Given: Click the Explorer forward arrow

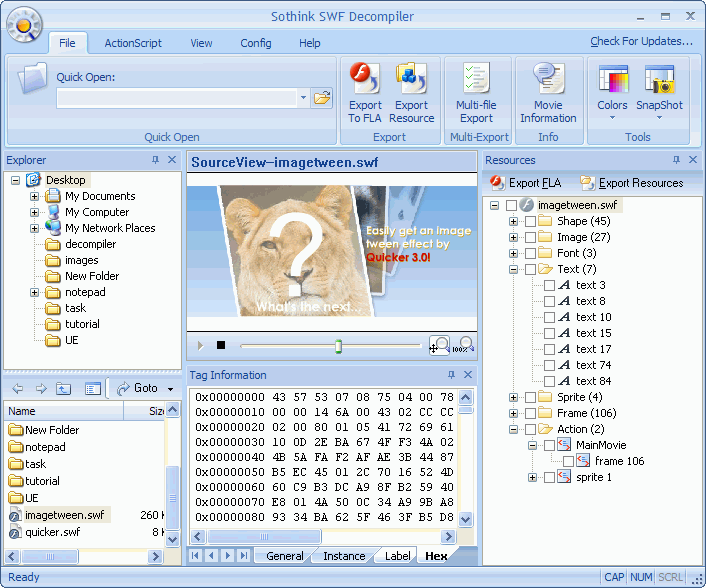Looking at the screenshot, I should click(x=41, y=389).
